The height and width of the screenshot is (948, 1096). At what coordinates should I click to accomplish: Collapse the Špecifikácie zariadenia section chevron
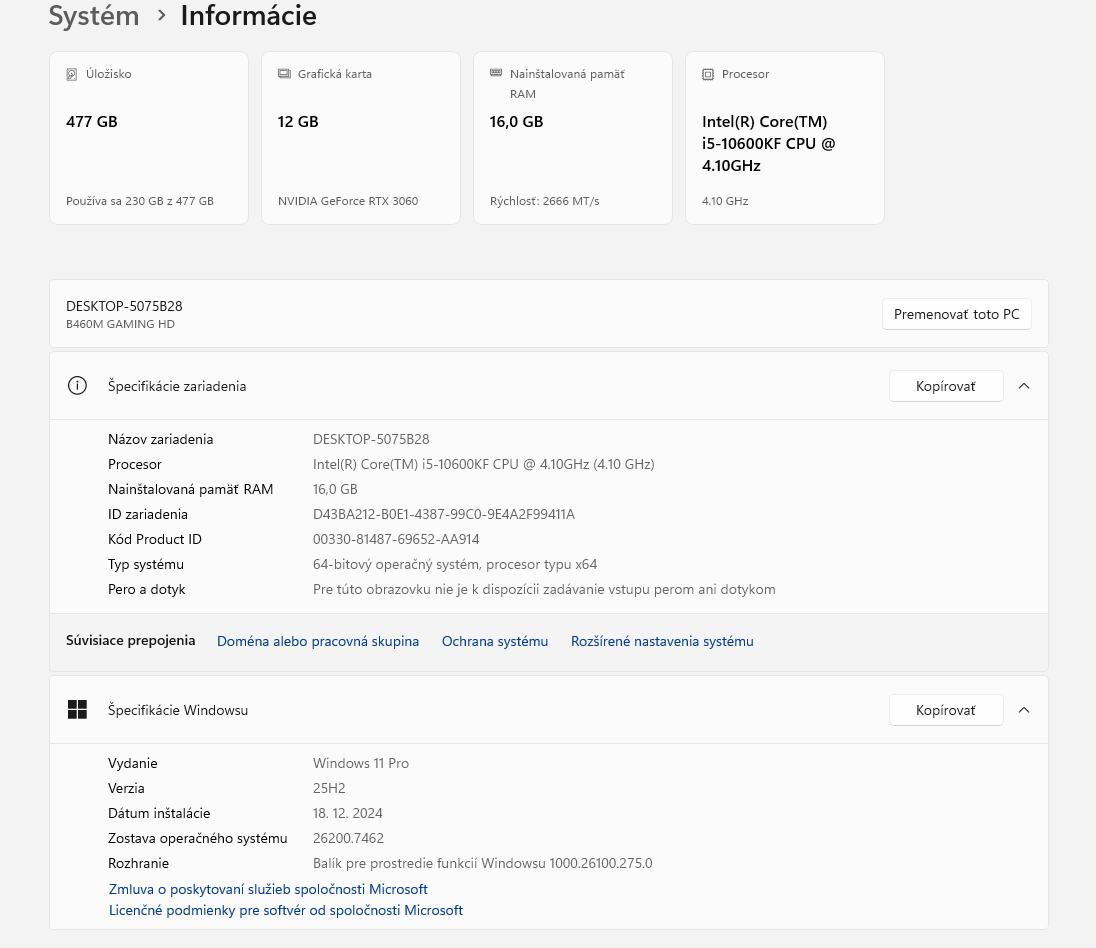point(1023,386)
